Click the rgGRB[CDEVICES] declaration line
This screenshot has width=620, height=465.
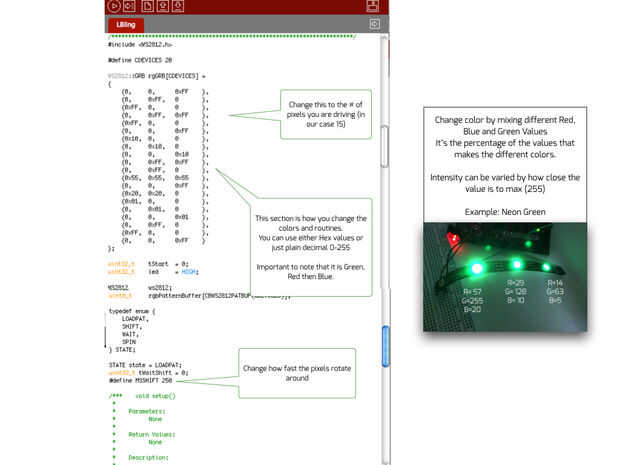[157, 76]
